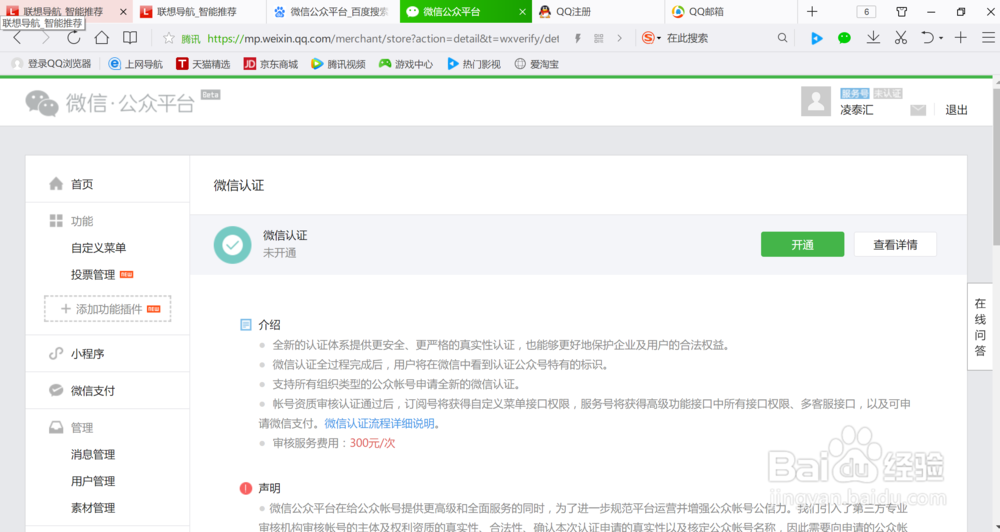Open the green WeChat toolbar icon
This screenshot has height=532, width=1000.
pyautogui.click(x=844, y=38)
